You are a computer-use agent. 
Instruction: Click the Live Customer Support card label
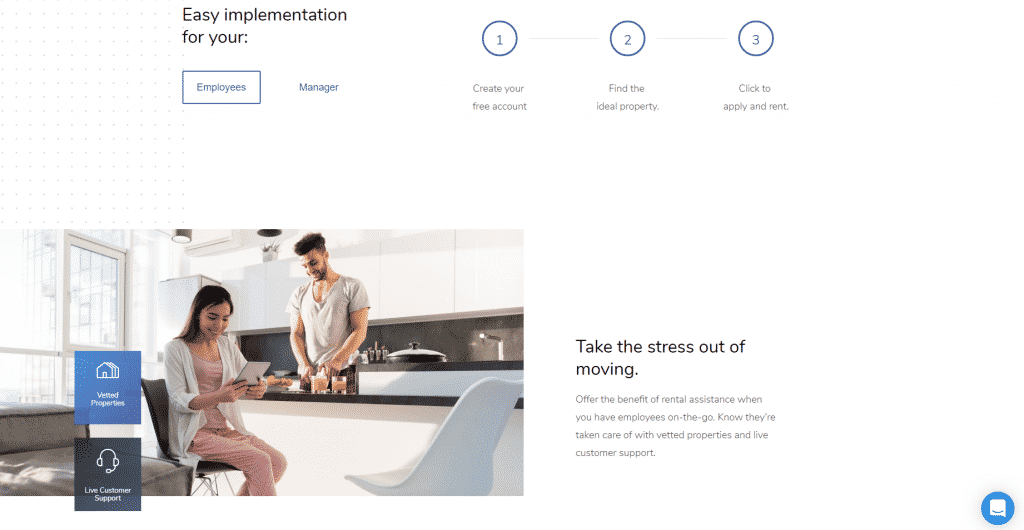click(x=108, y=494)
